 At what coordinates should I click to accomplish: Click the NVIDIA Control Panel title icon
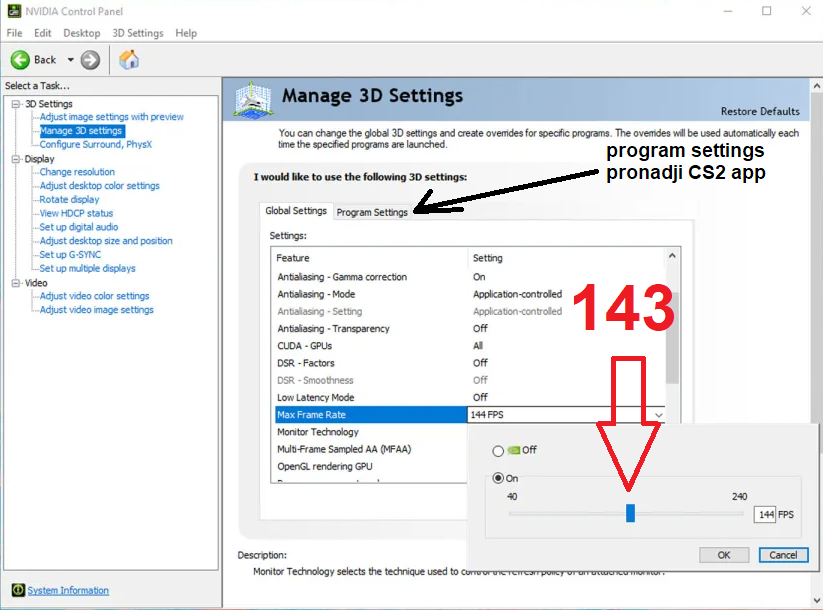(12, 11)
